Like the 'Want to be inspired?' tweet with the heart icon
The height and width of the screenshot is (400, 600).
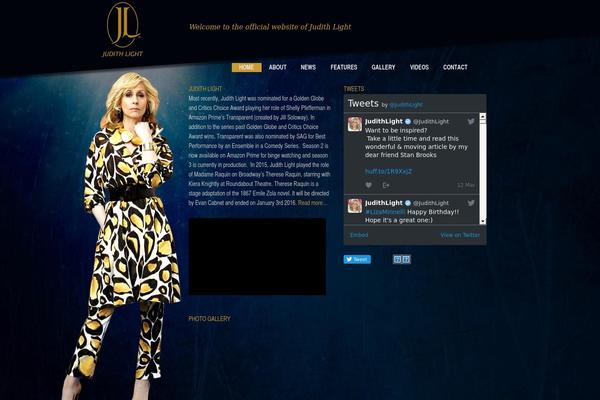tap(368, 185)
